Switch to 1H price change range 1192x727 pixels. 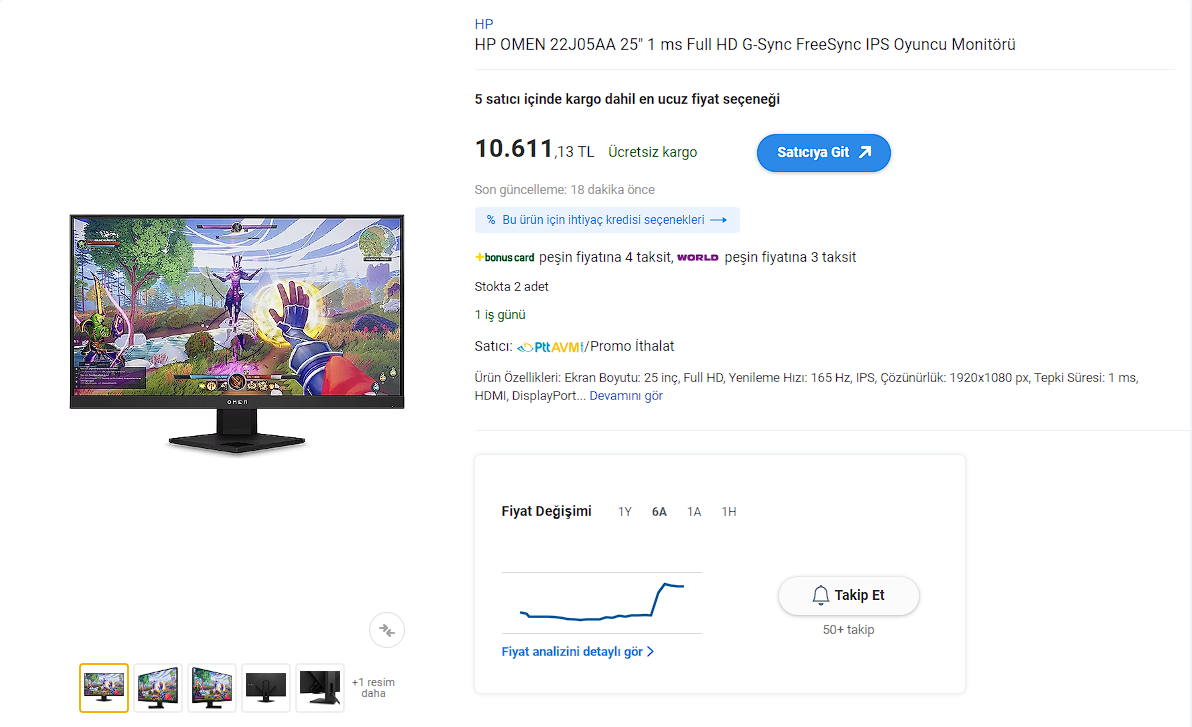click(729, 512)
